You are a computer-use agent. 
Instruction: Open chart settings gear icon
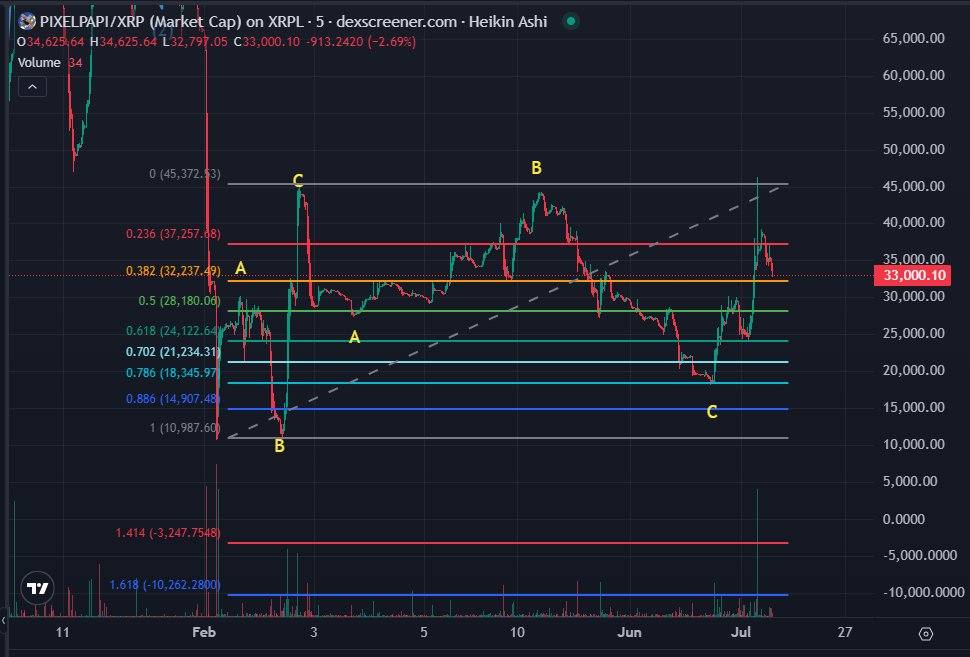pos(925,633)
